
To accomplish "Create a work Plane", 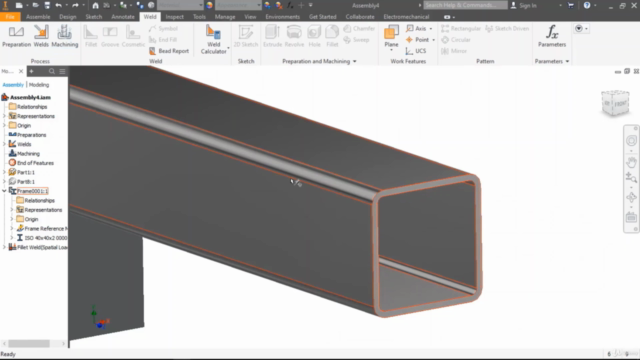I will click(x=391, y=35).
